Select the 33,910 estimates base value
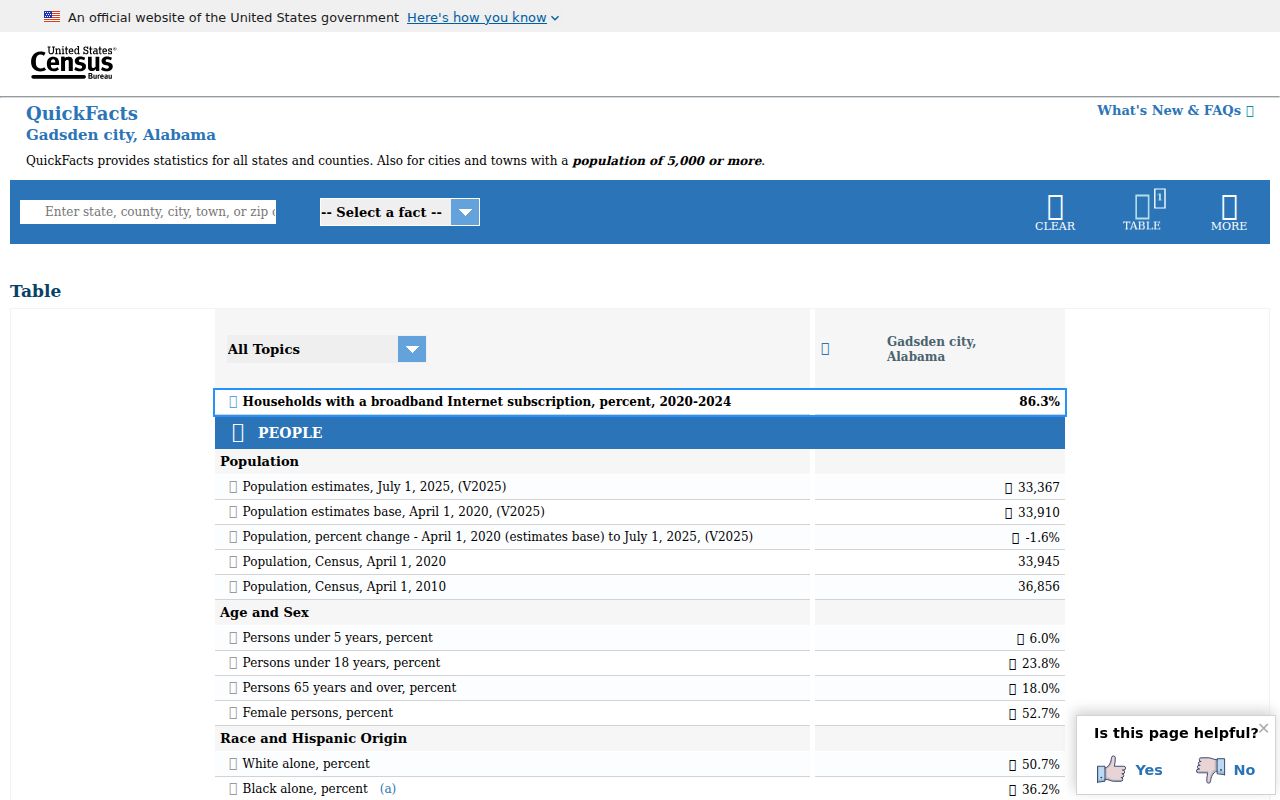Screen dimensions: 1280x800 pyautogui.click(x=1039, y=513)
